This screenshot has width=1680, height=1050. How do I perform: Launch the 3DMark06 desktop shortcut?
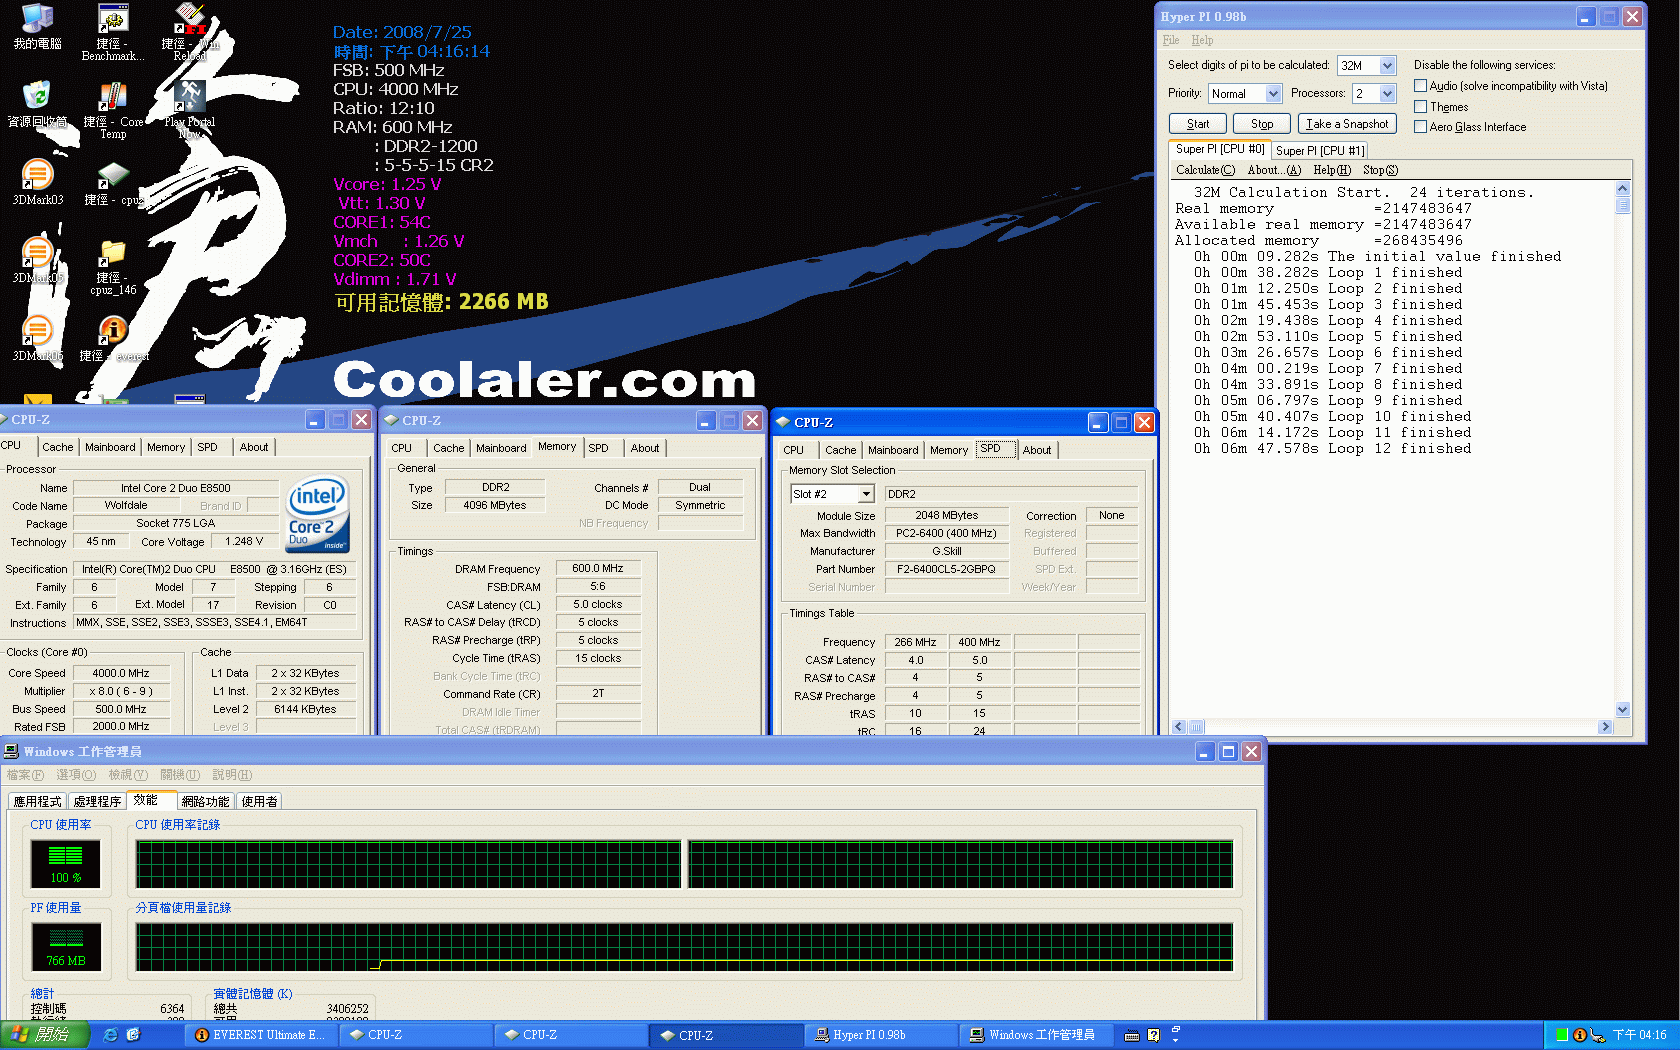click(x=37, y=338)
